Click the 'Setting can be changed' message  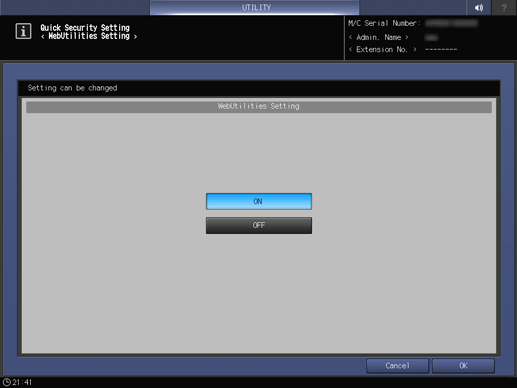[x=72, y=88]
